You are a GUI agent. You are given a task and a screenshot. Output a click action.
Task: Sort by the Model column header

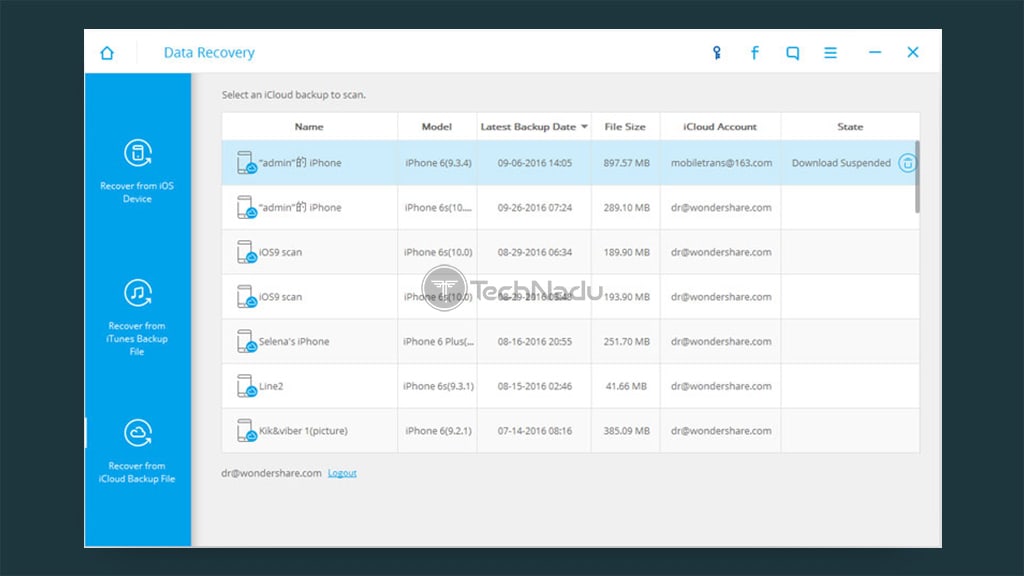pyautogui.click(x=437, y=127)
